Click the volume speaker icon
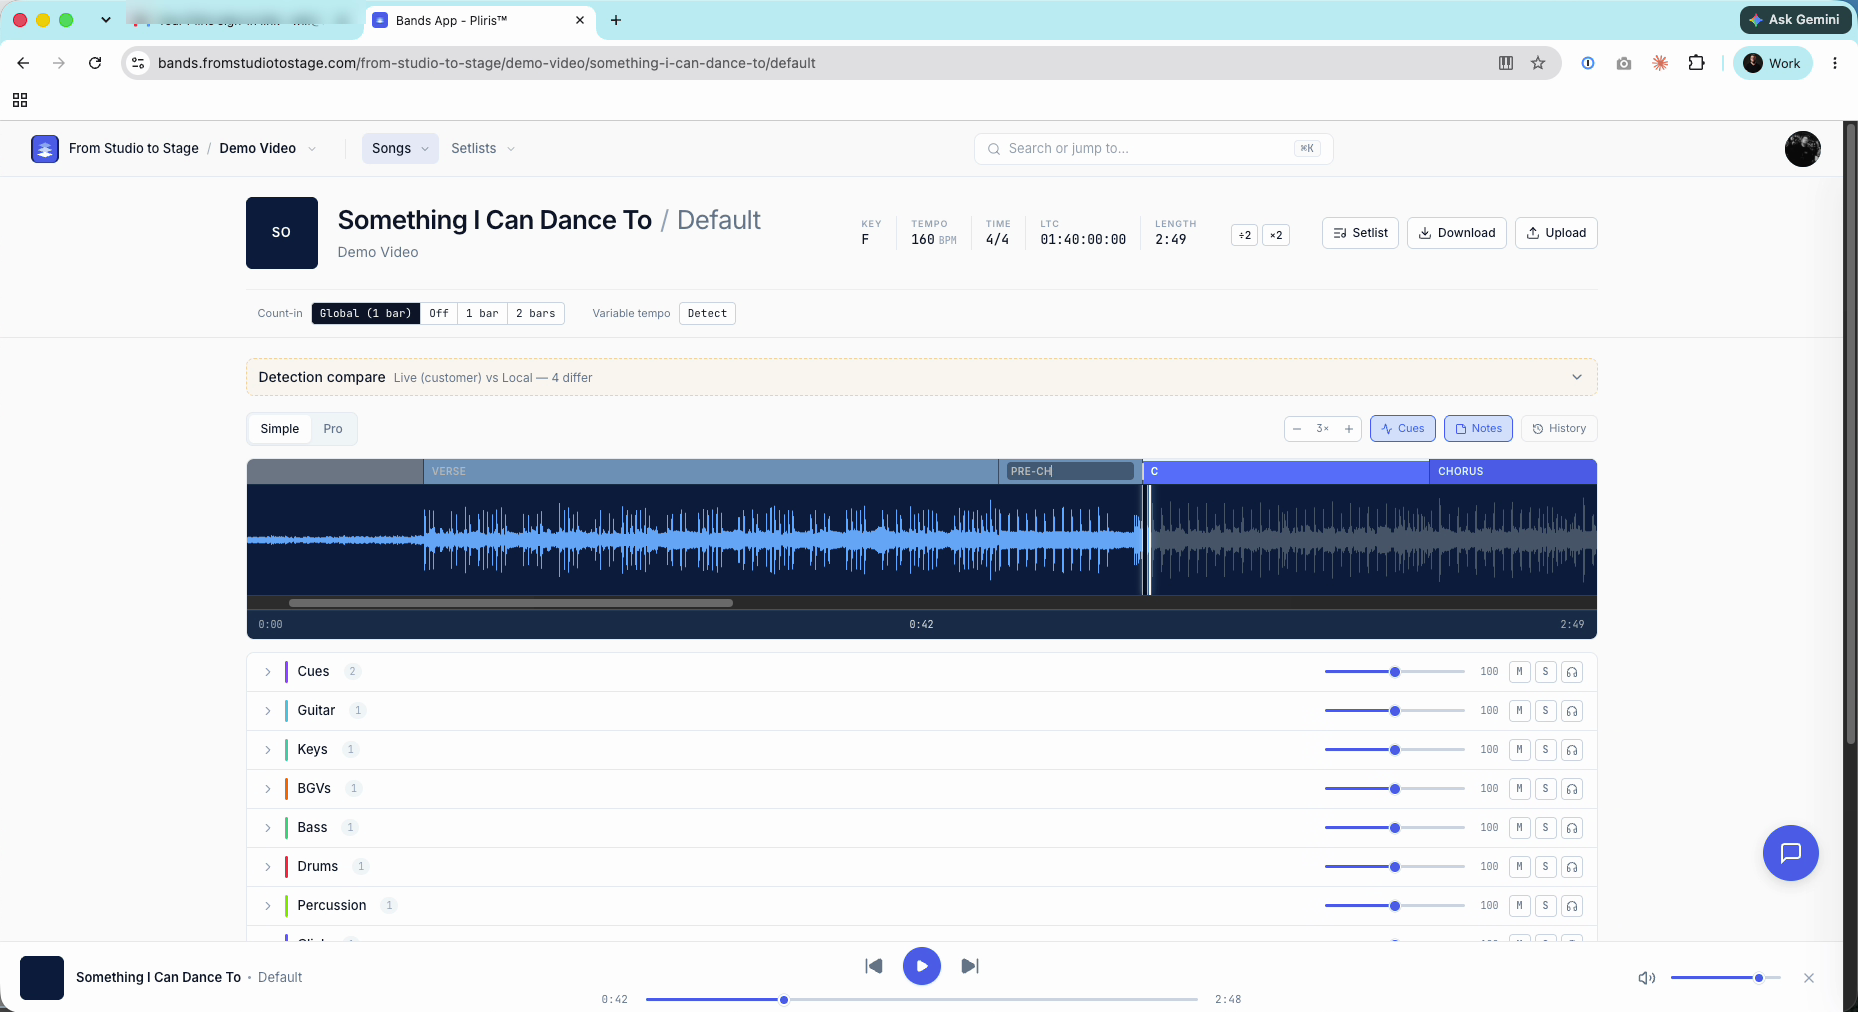This screenshot has width=1858, height=1012. (1646, 978)
